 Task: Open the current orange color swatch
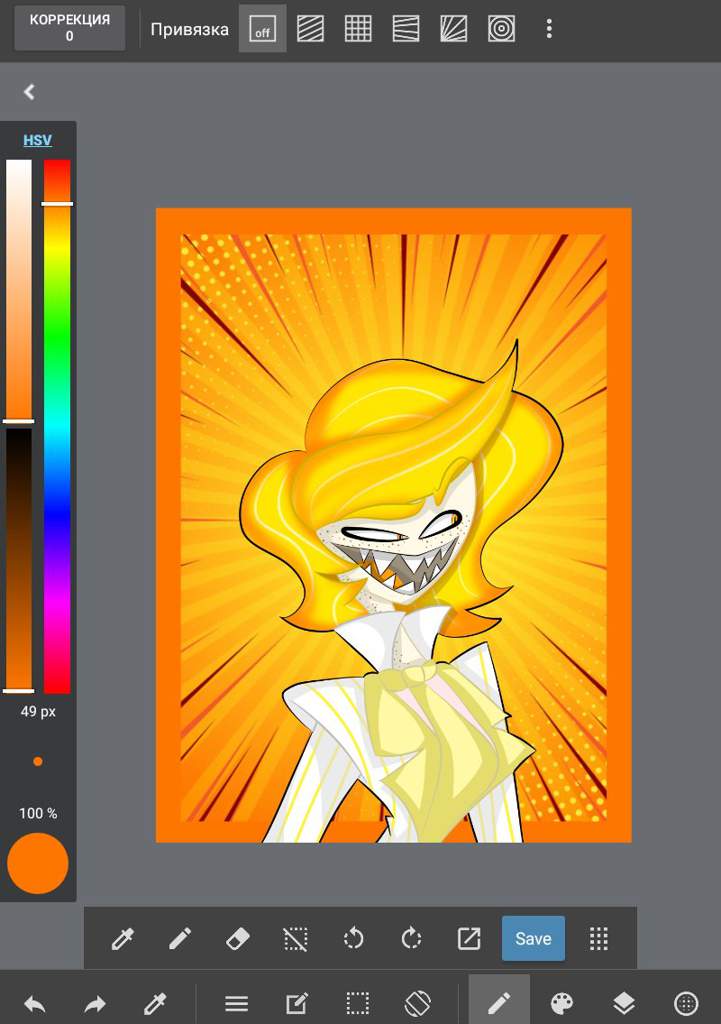(x=38, y=863)
